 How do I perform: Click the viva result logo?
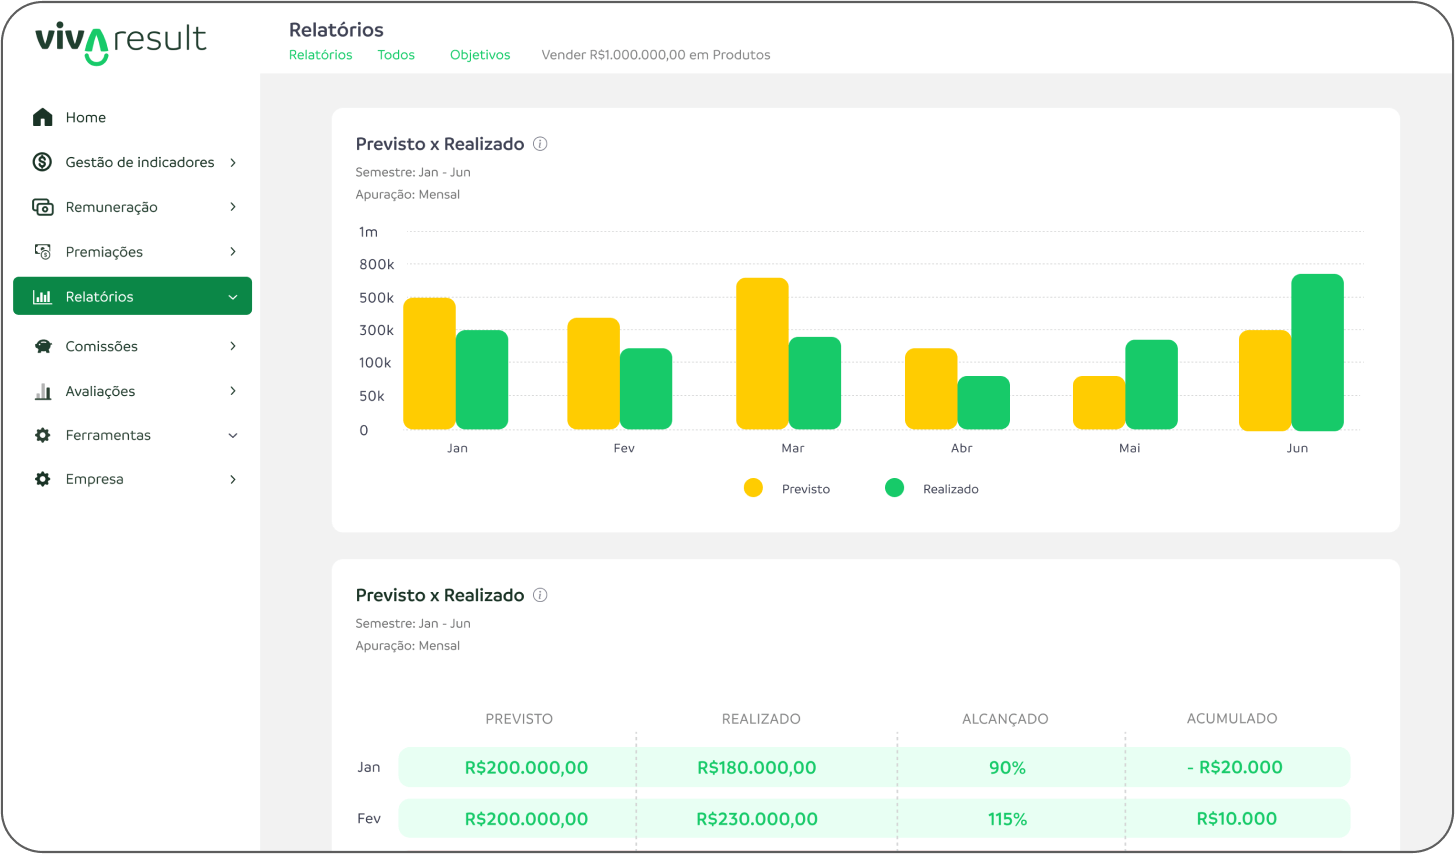120,42
